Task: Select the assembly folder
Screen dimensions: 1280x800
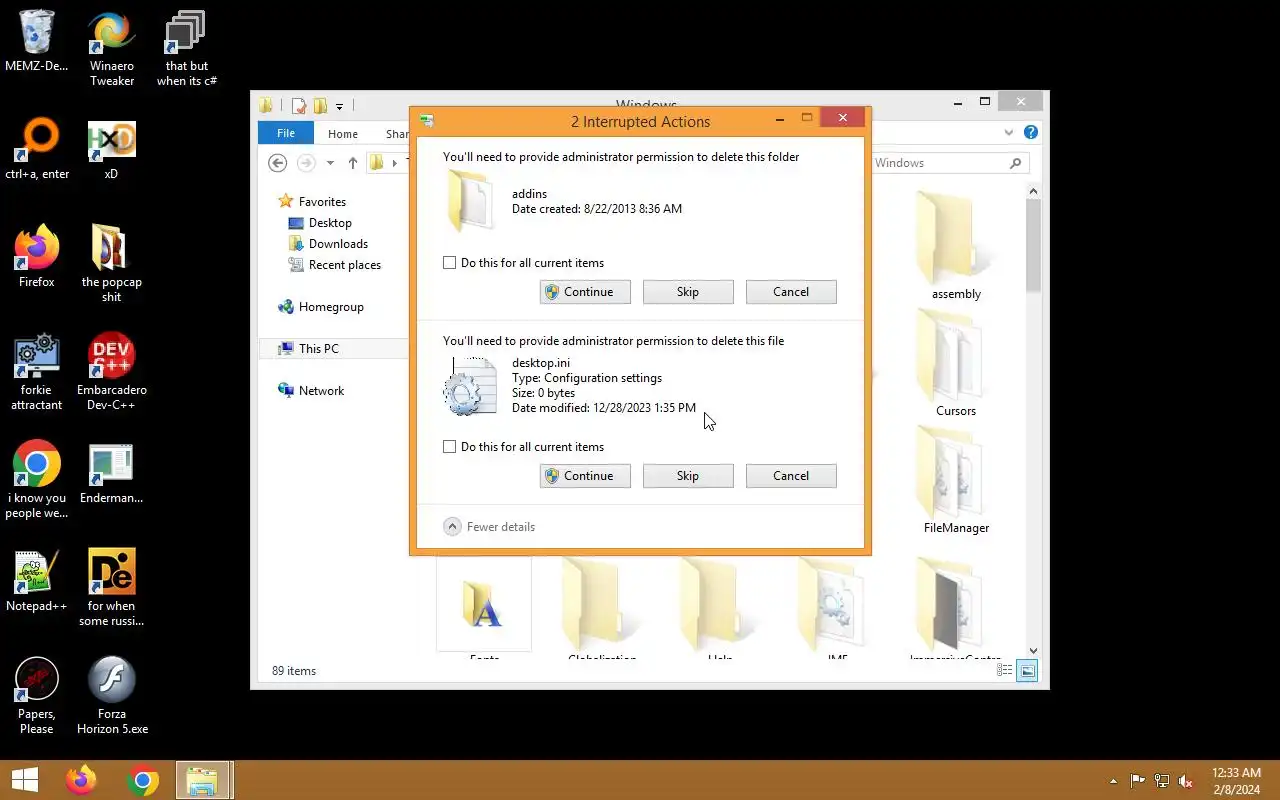Action: point(956,246)
